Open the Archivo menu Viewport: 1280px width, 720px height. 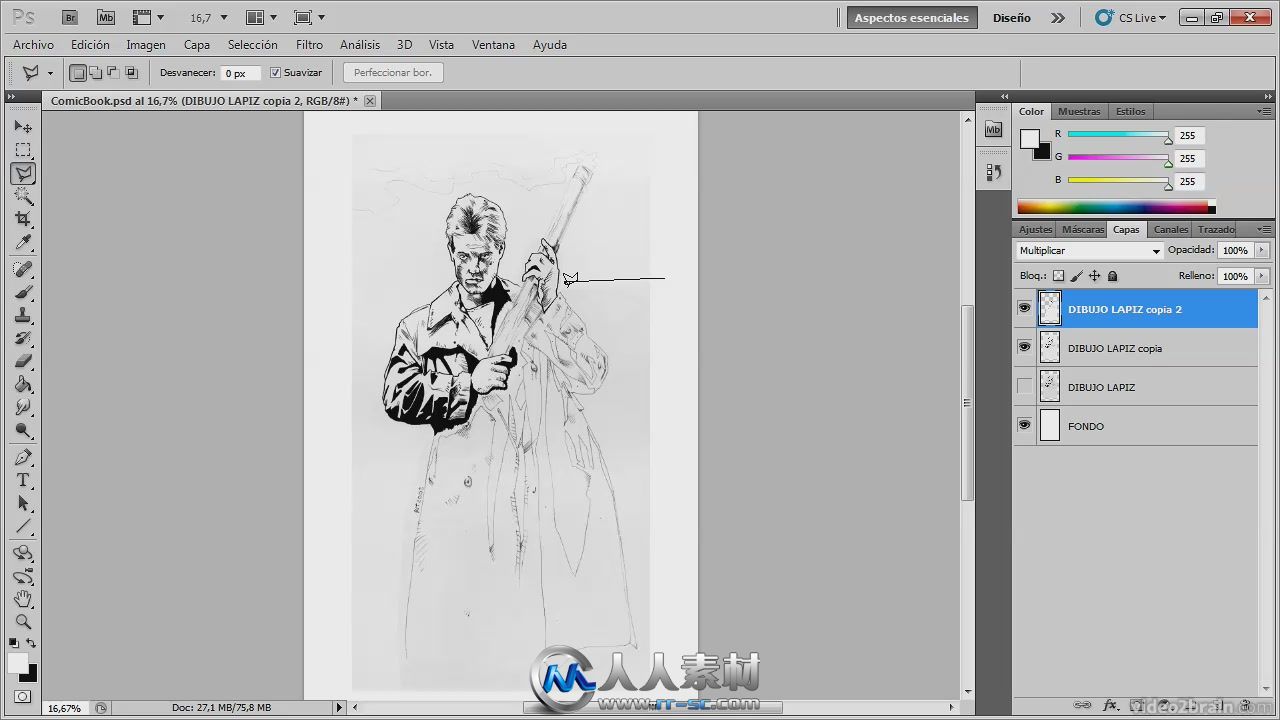click(x=33, y=45)
